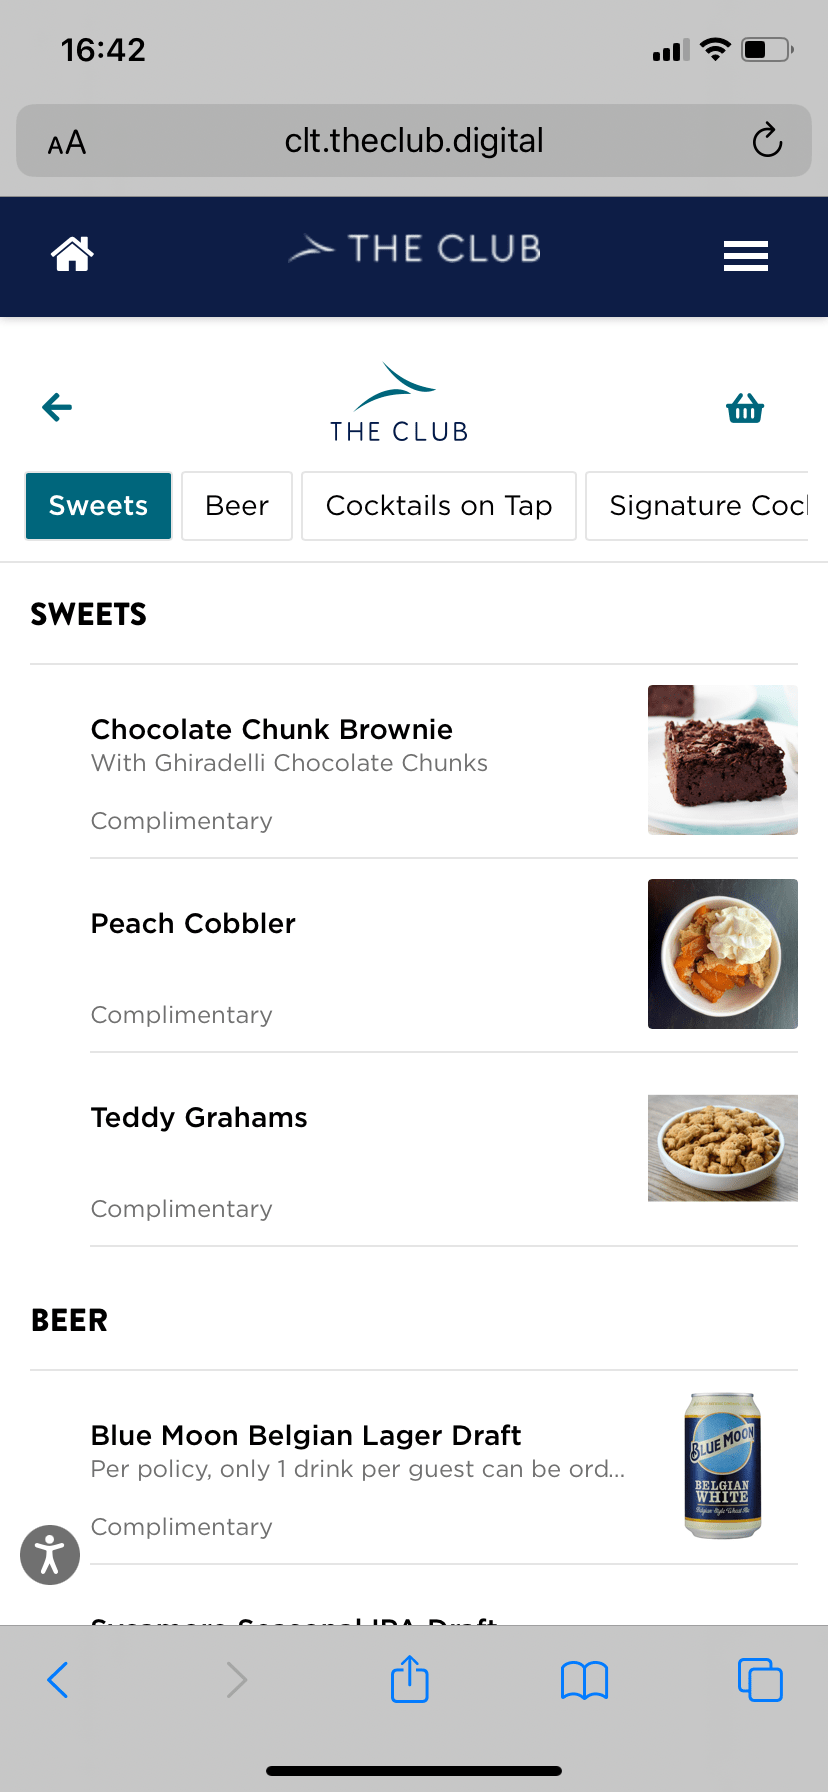Navigate back in Safari toolbar
828x1792 pixels.
(58, 1680)
